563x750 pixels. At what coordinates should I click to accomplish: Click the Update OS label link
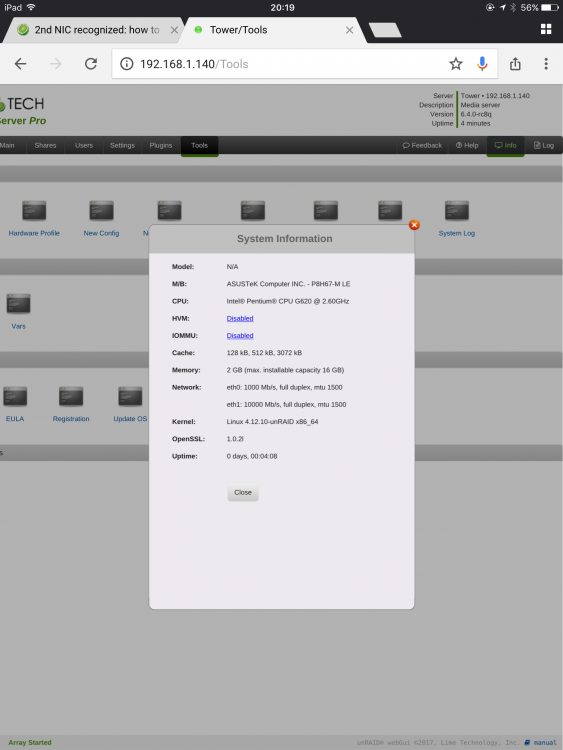tap(130, 419)
